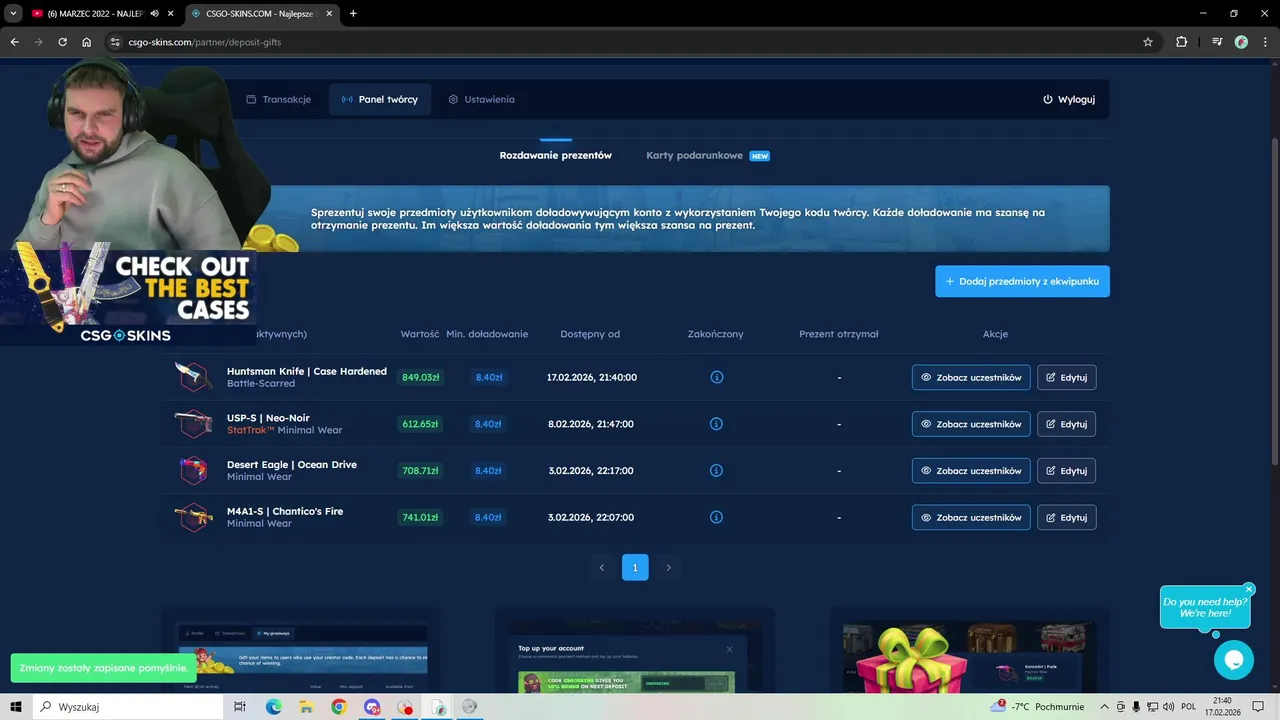Click 849.03zł value of Huntsman Knife
1280x720 pixels.
tap(420, 377)
